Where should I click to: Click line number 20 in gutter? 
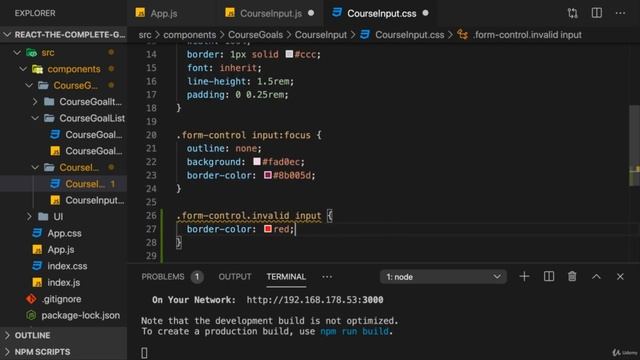151,135
